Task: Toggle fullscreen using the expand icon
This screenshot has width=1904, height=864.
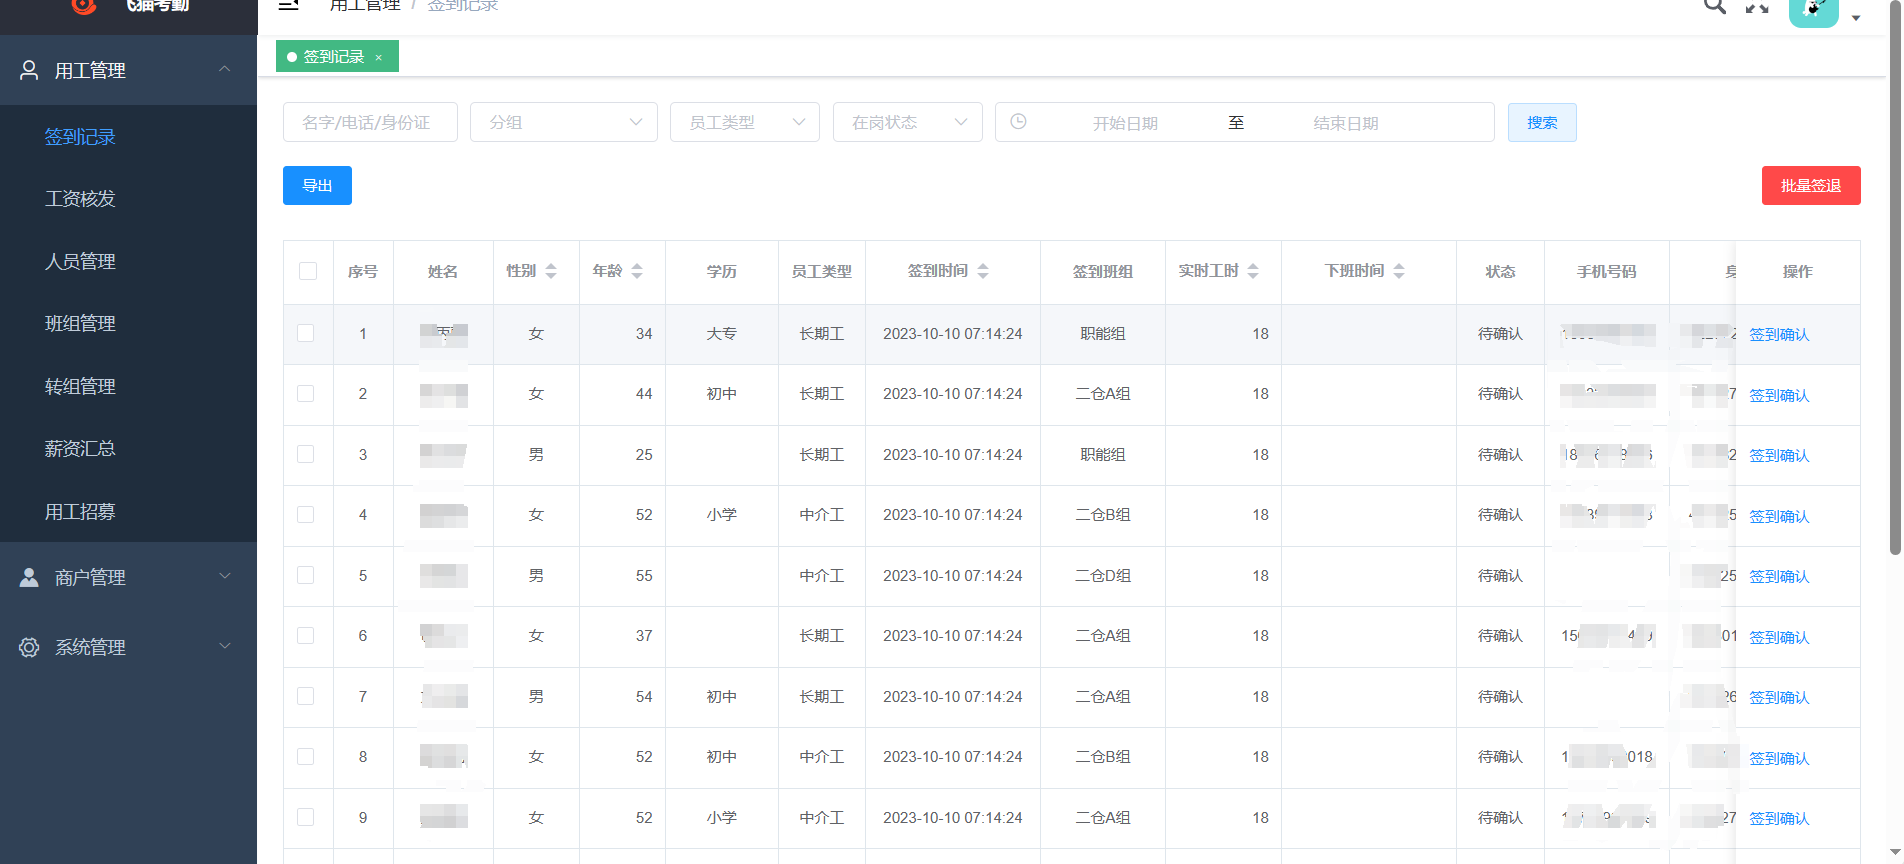Action: click(x=1757, y=6)
